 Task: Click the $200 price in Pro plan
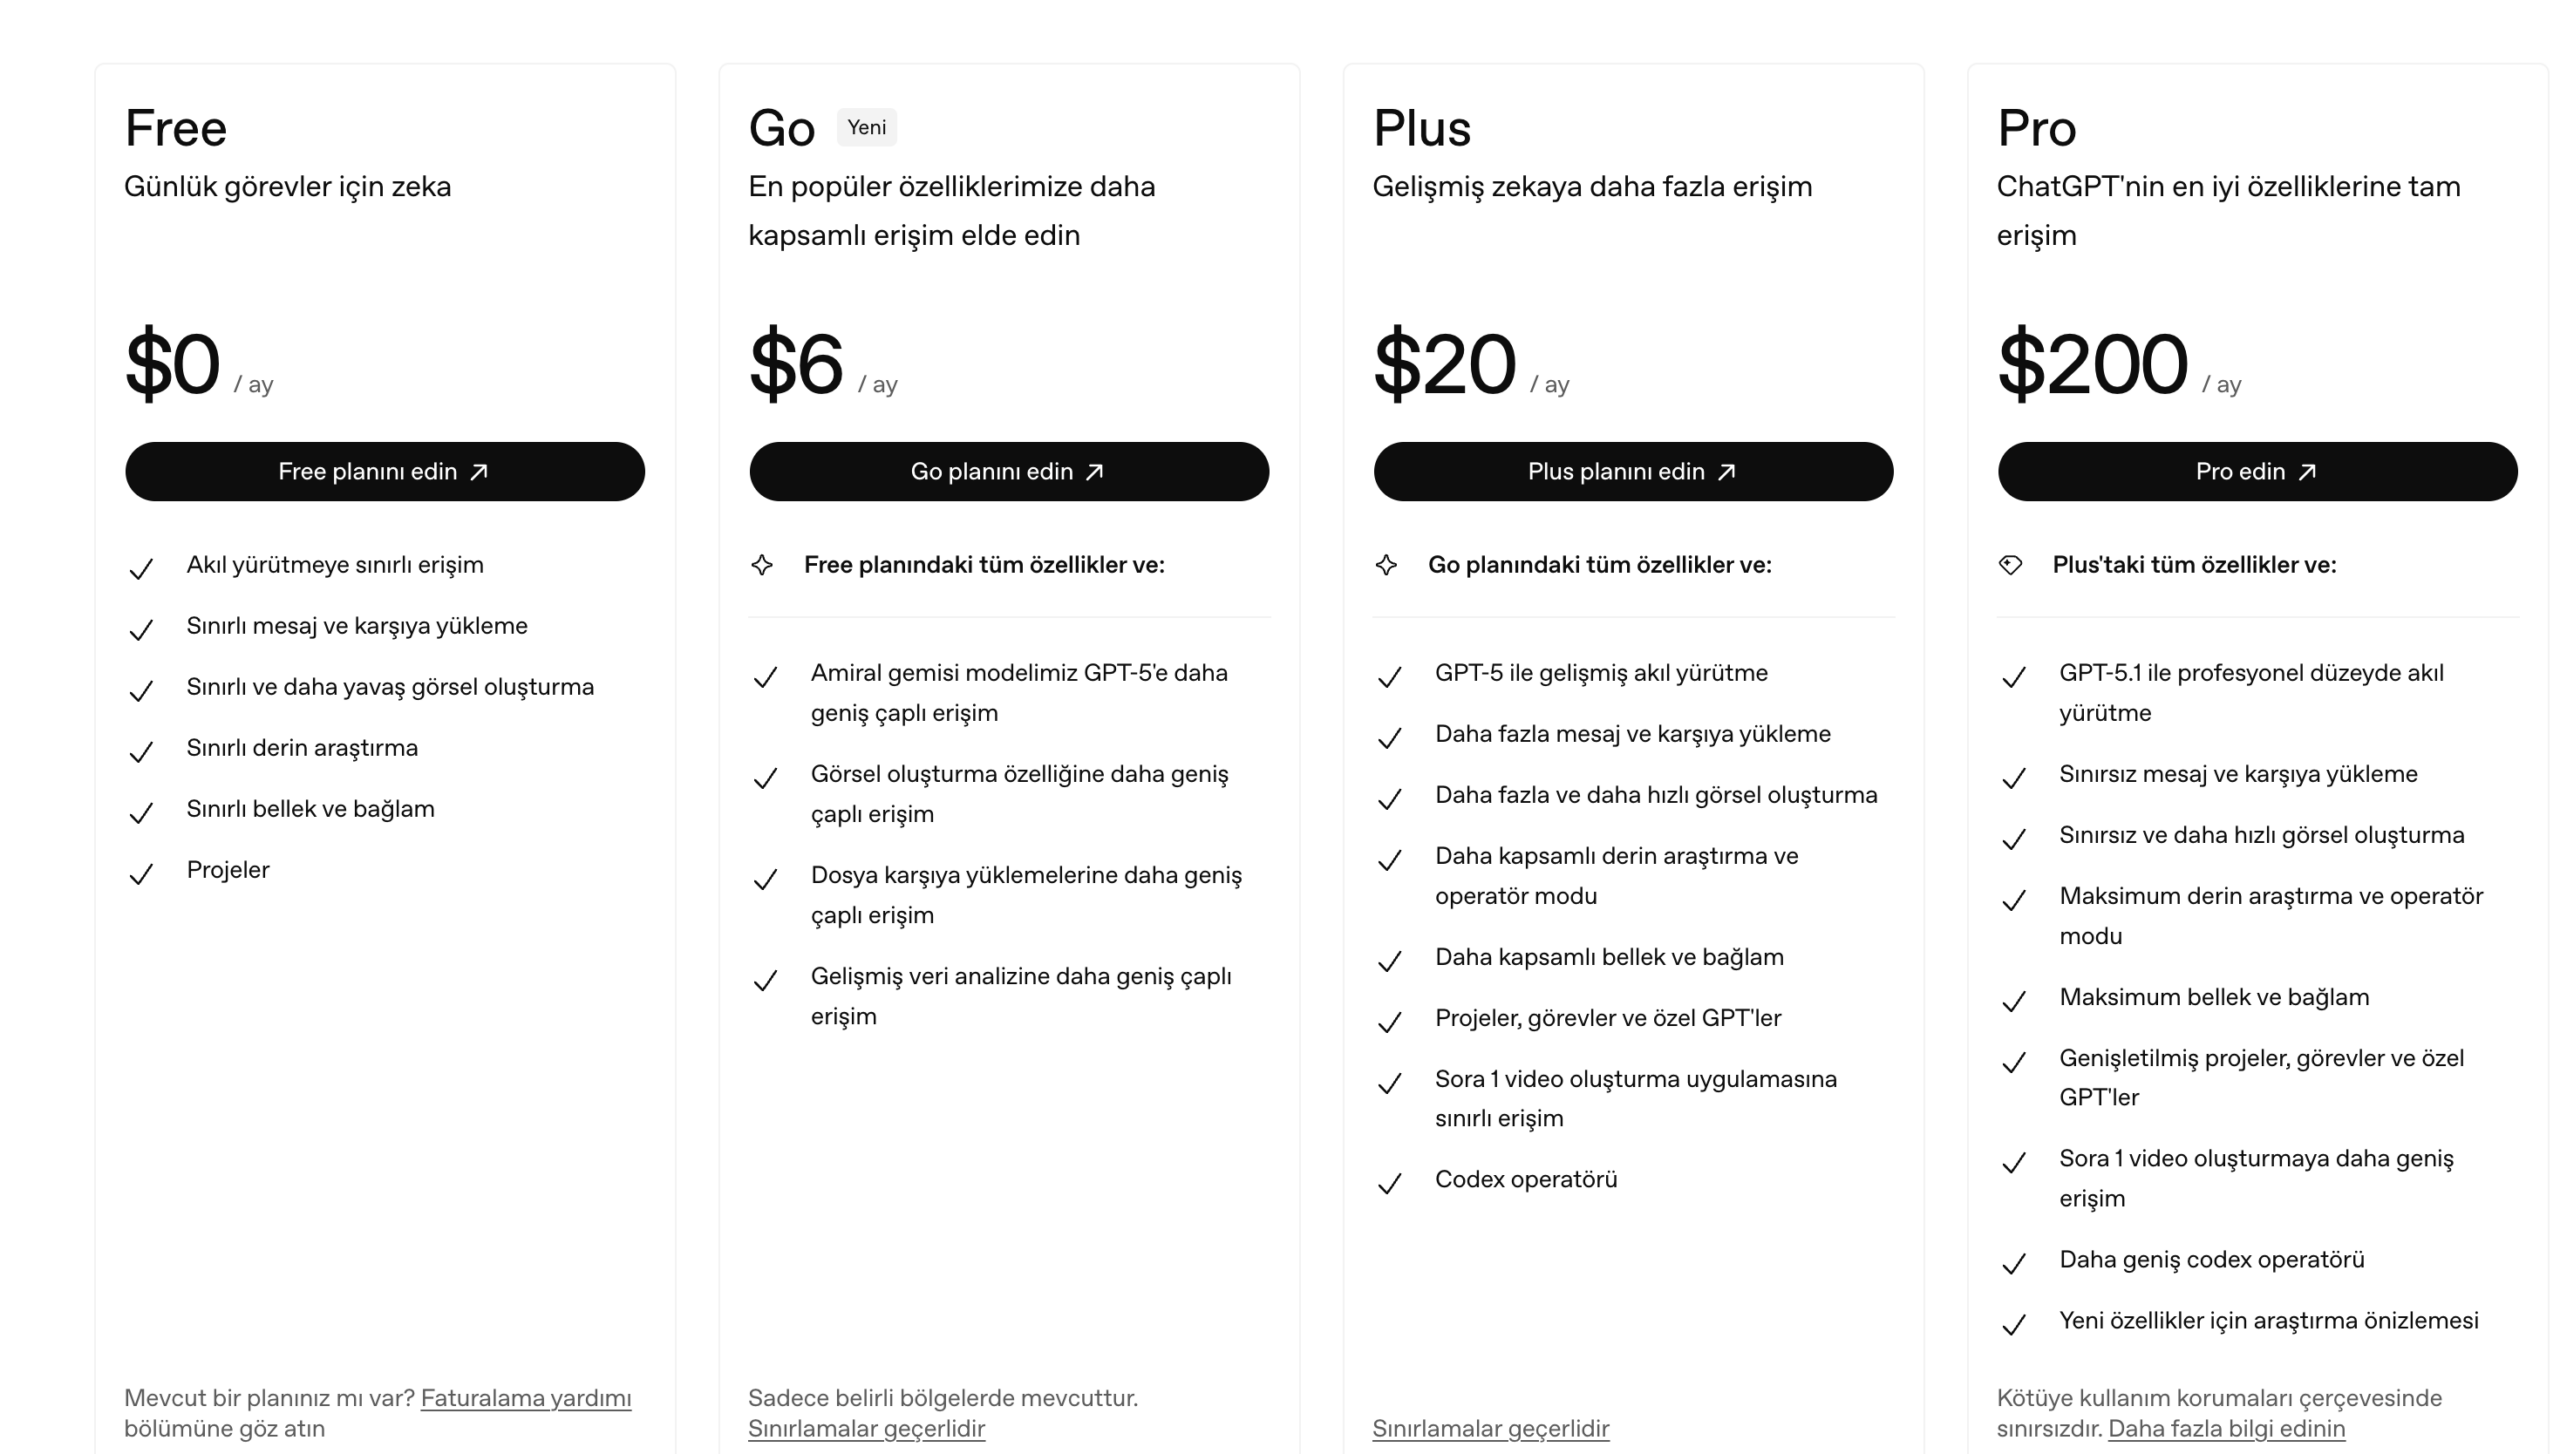point(2092,364)
